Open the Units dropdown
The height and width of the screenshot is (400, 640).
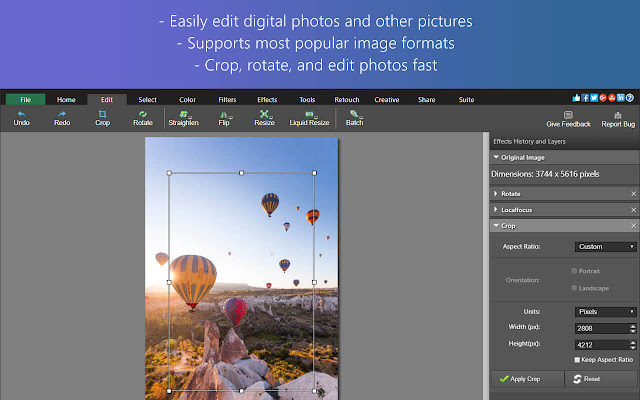tap(605, 312)
